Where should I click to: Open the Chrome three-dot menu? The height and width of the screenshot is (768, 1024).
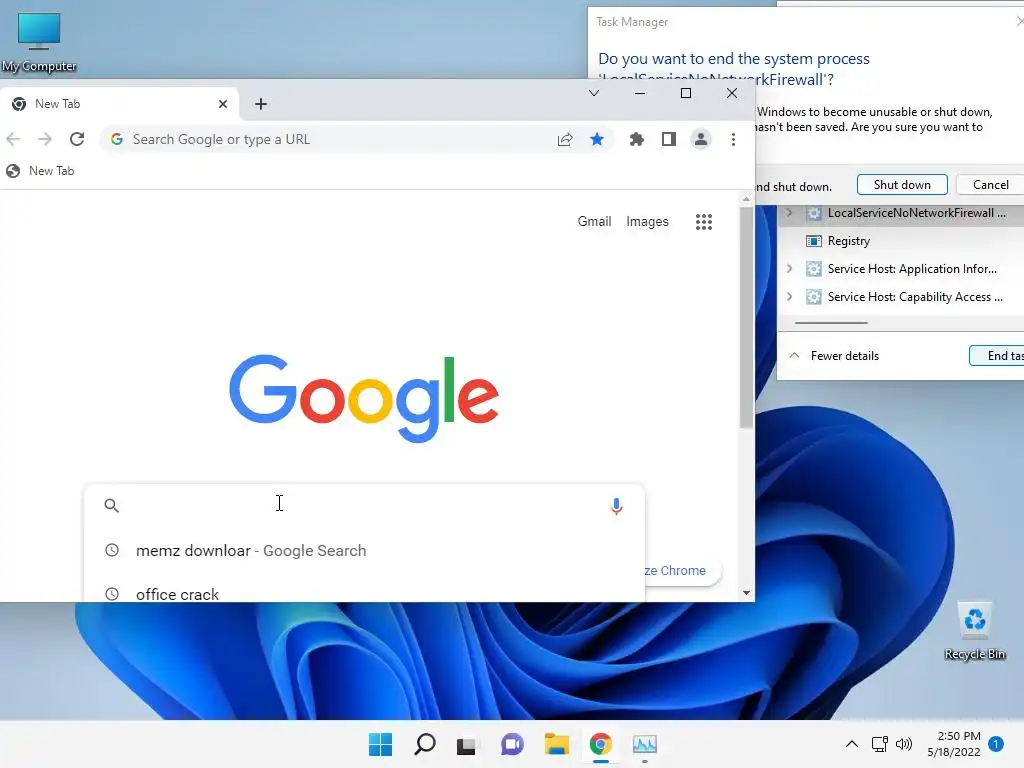pyautogui.click(x=733, y=139)
